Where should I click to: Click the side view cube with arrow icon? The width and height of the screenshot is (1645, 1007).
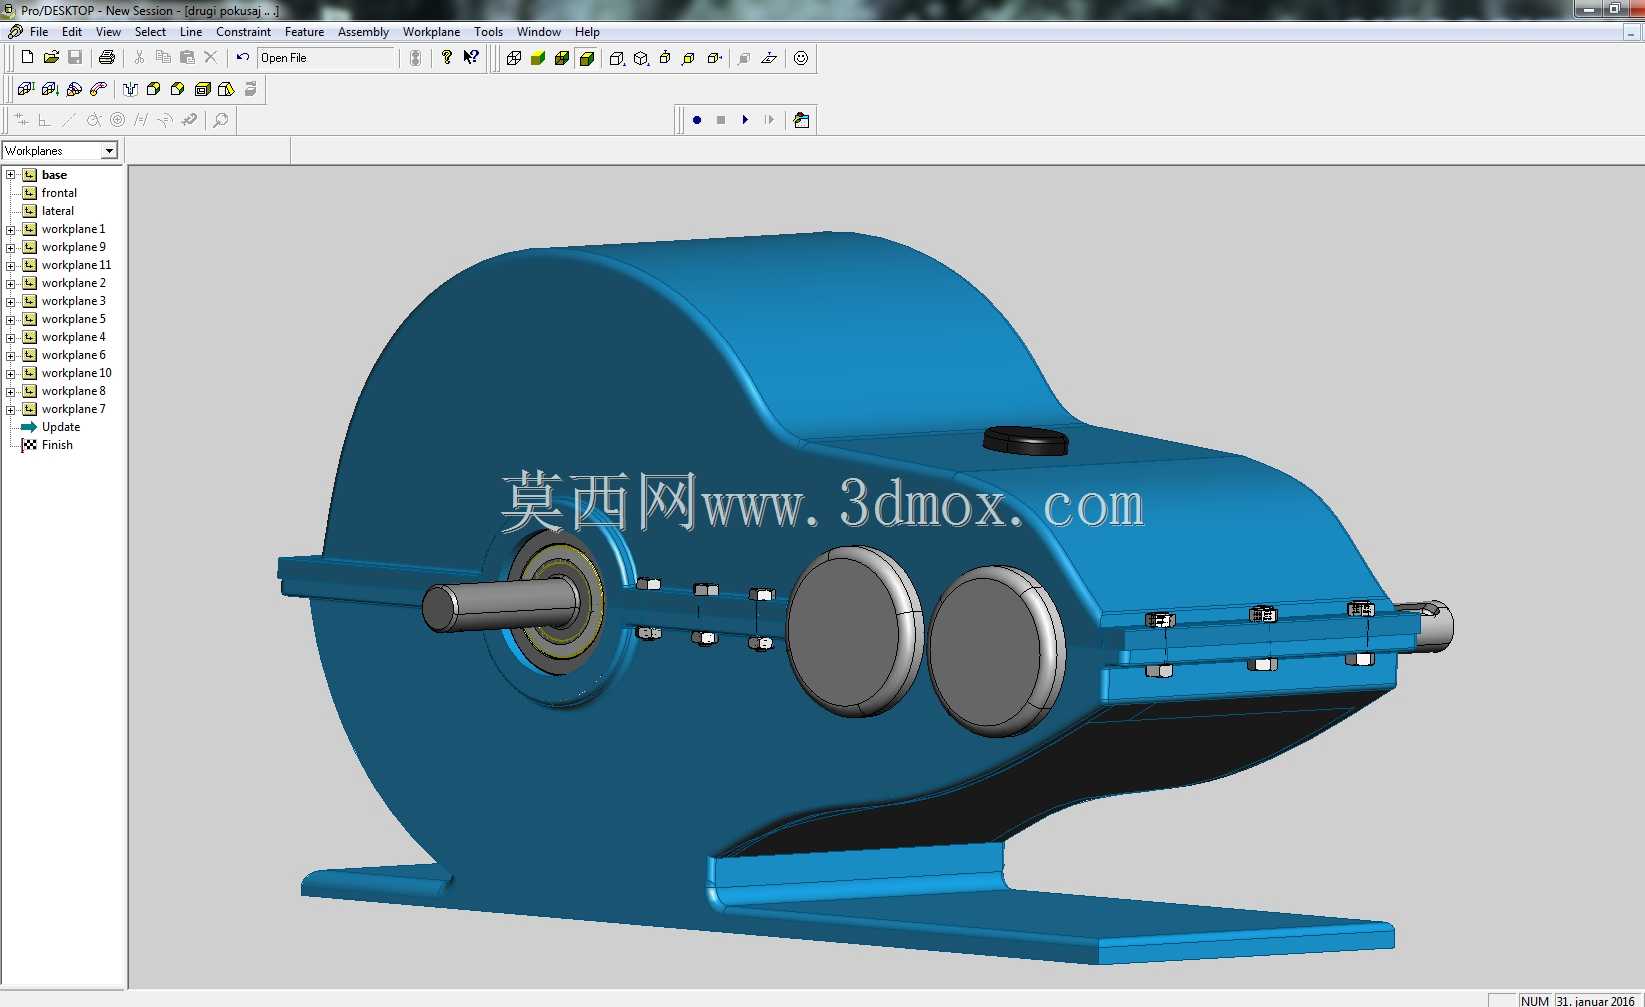(x=714, y=58)
